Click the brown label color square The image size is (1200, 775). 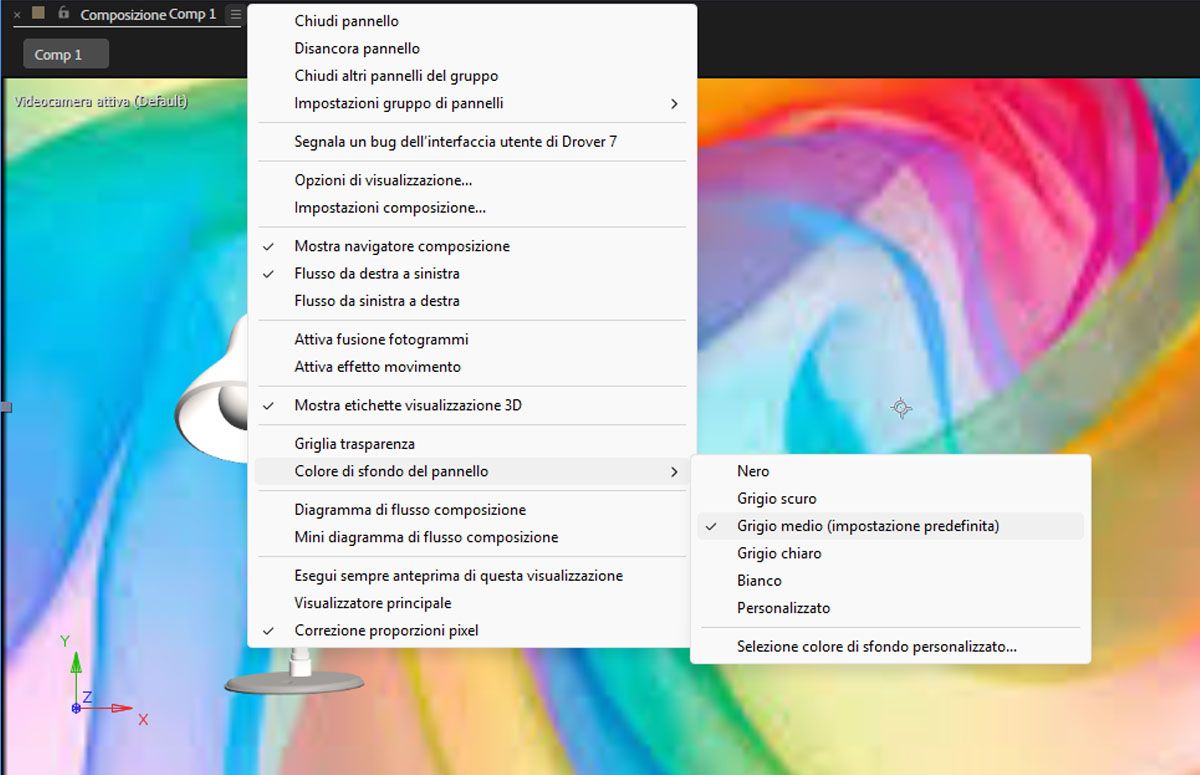point(38,14)
